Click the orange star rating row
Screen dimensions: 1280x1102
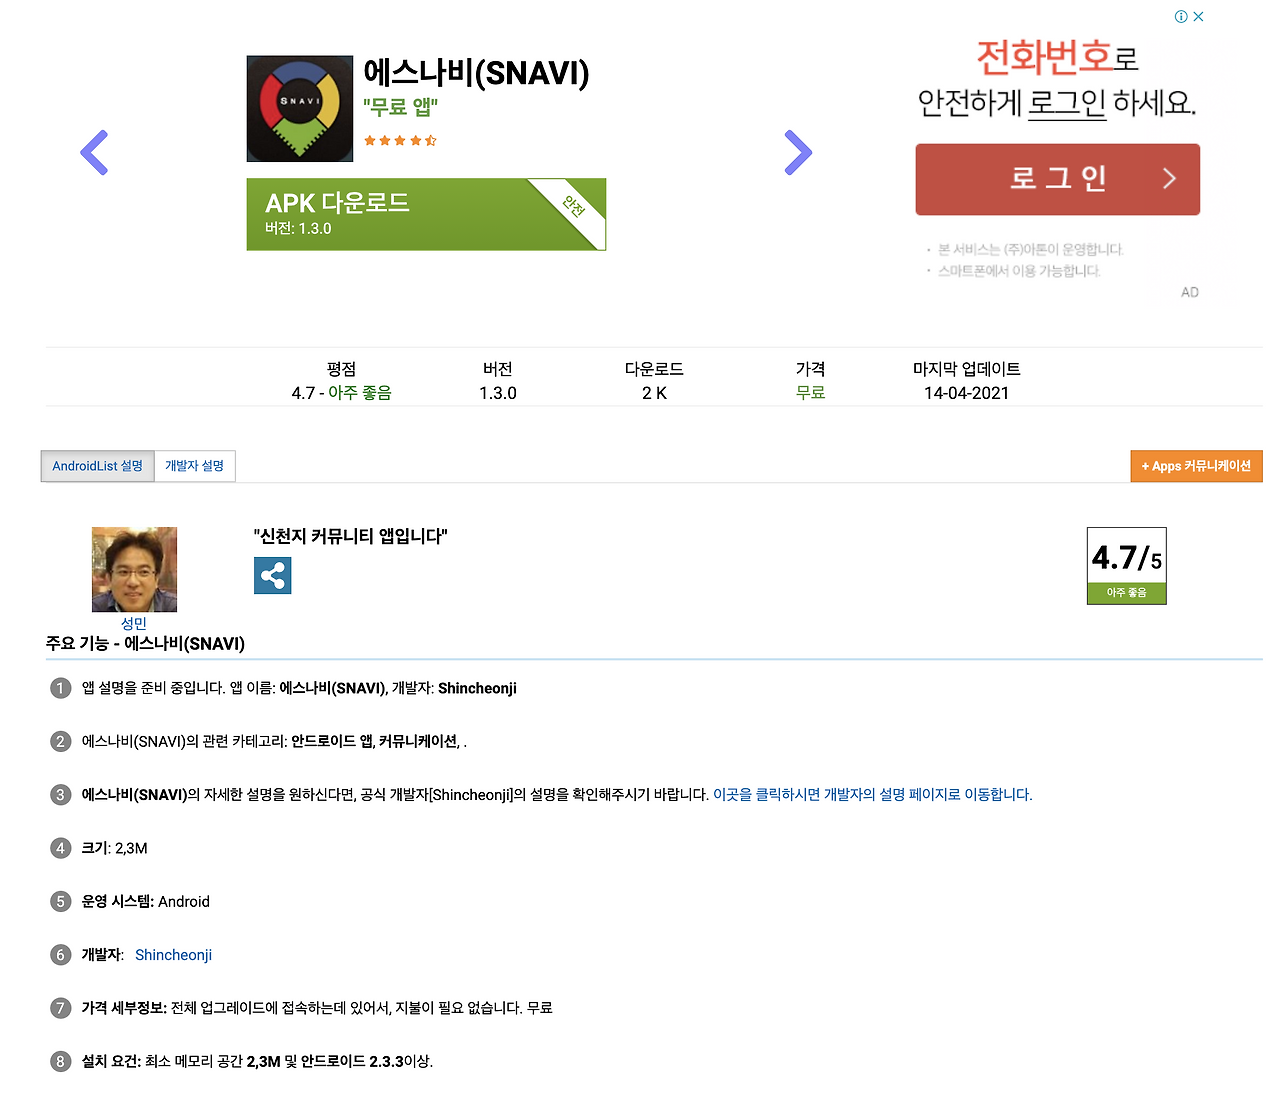click(x=400, y=141)
